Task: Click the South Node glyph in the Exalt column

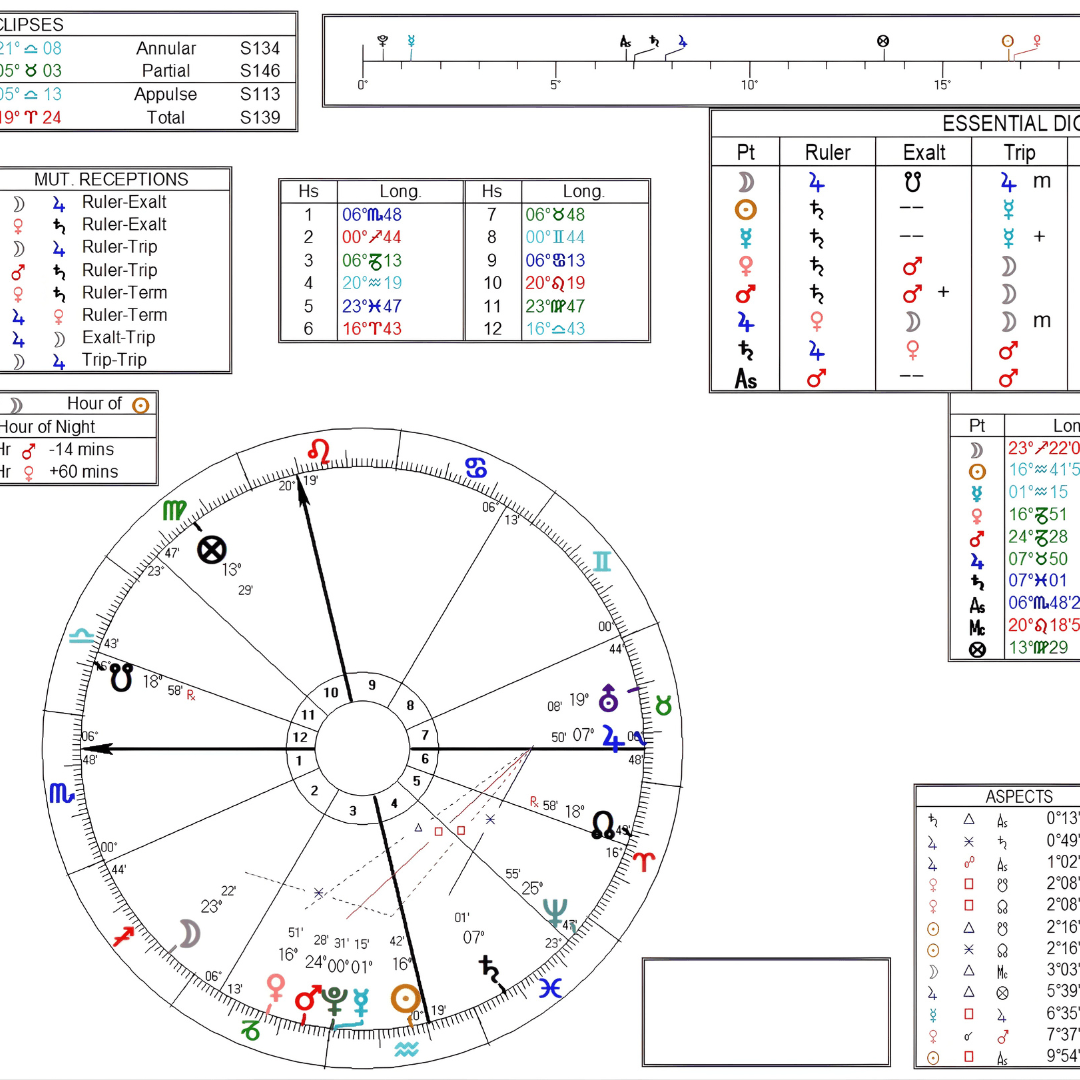Action: 913,182
